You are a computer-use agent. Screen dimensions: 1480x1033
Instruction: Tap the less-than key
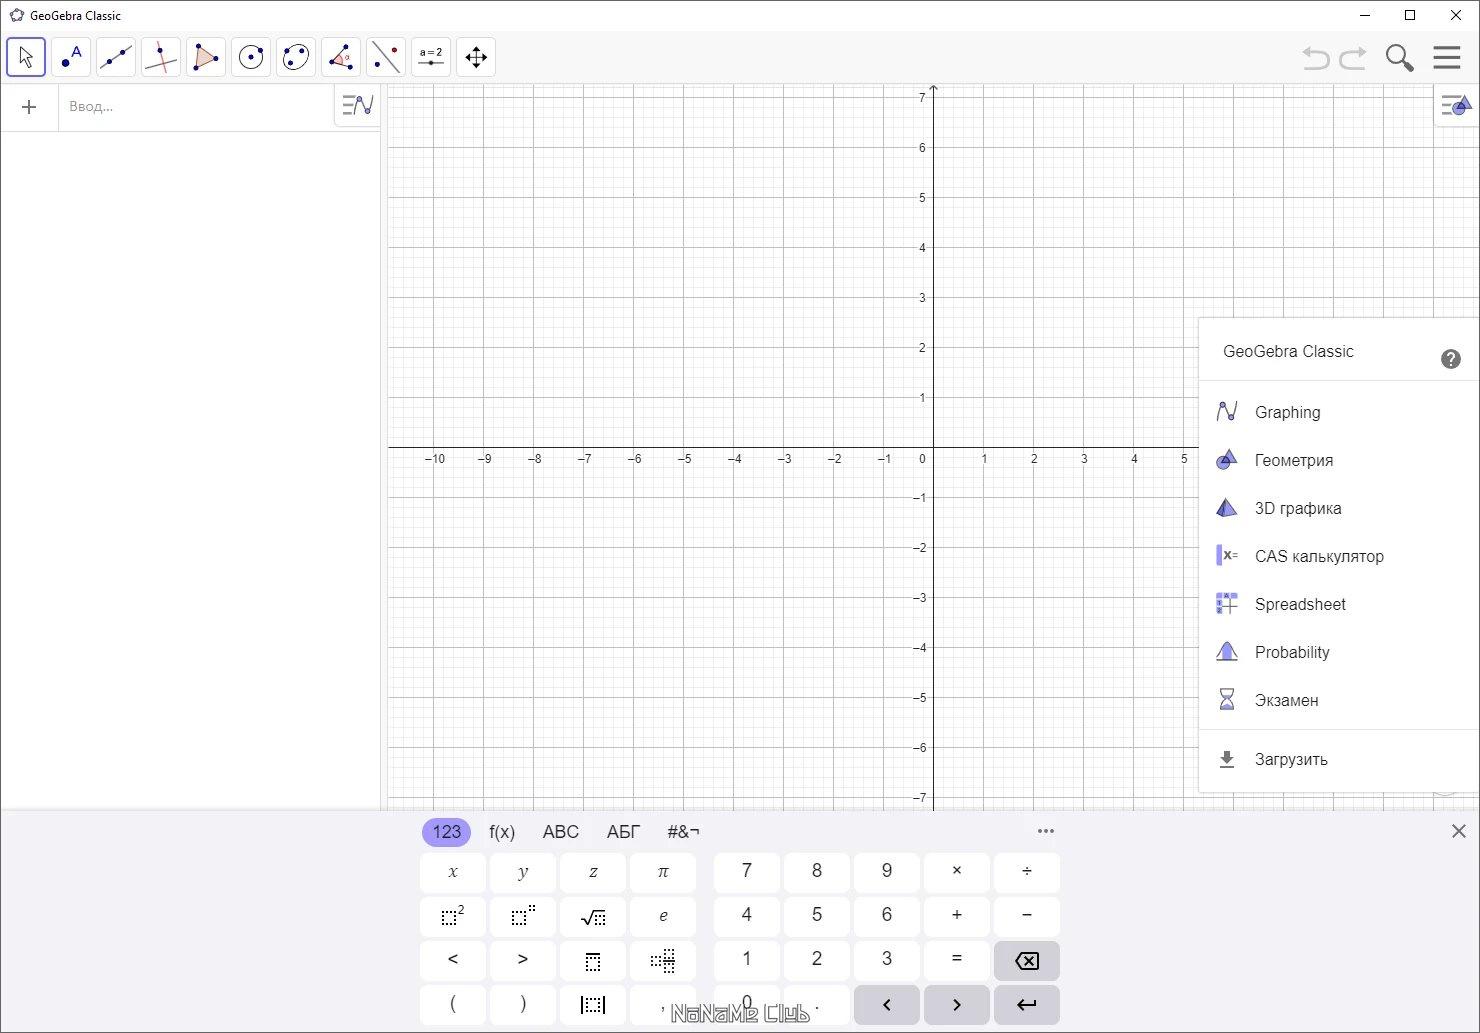pyautogui.click(x=453, y=960)
